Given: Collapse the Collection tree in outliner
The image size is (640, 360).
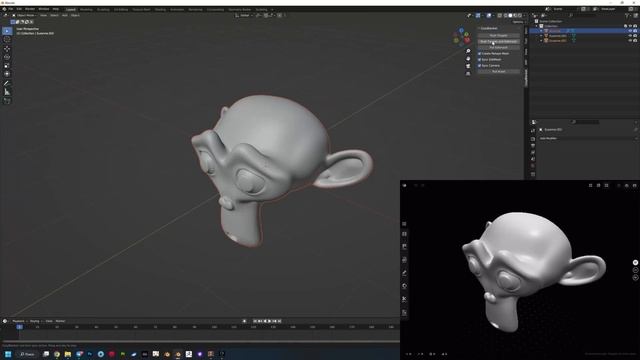Looking at the screenshot, I should pyautogui.click(x=537, y=26).
